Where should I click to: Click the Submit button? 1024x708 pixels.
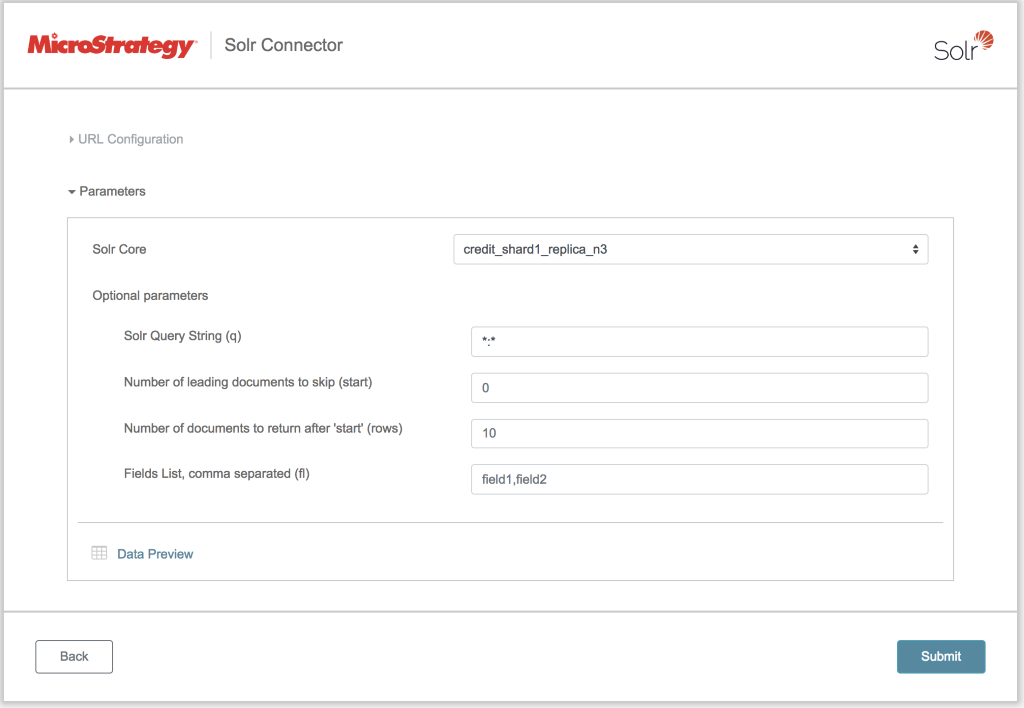click(x=941, y=656)
